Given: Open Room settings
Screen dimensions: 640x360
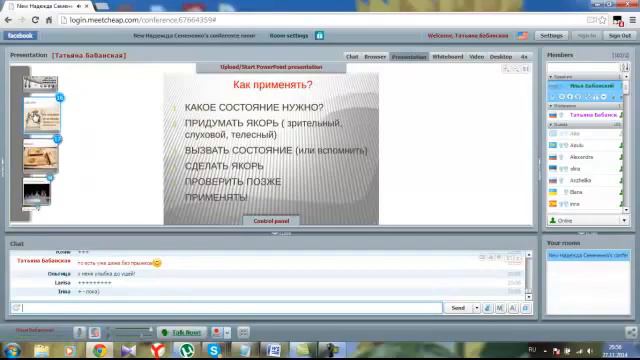Looking at the screenshot, I should pos(289,36).
